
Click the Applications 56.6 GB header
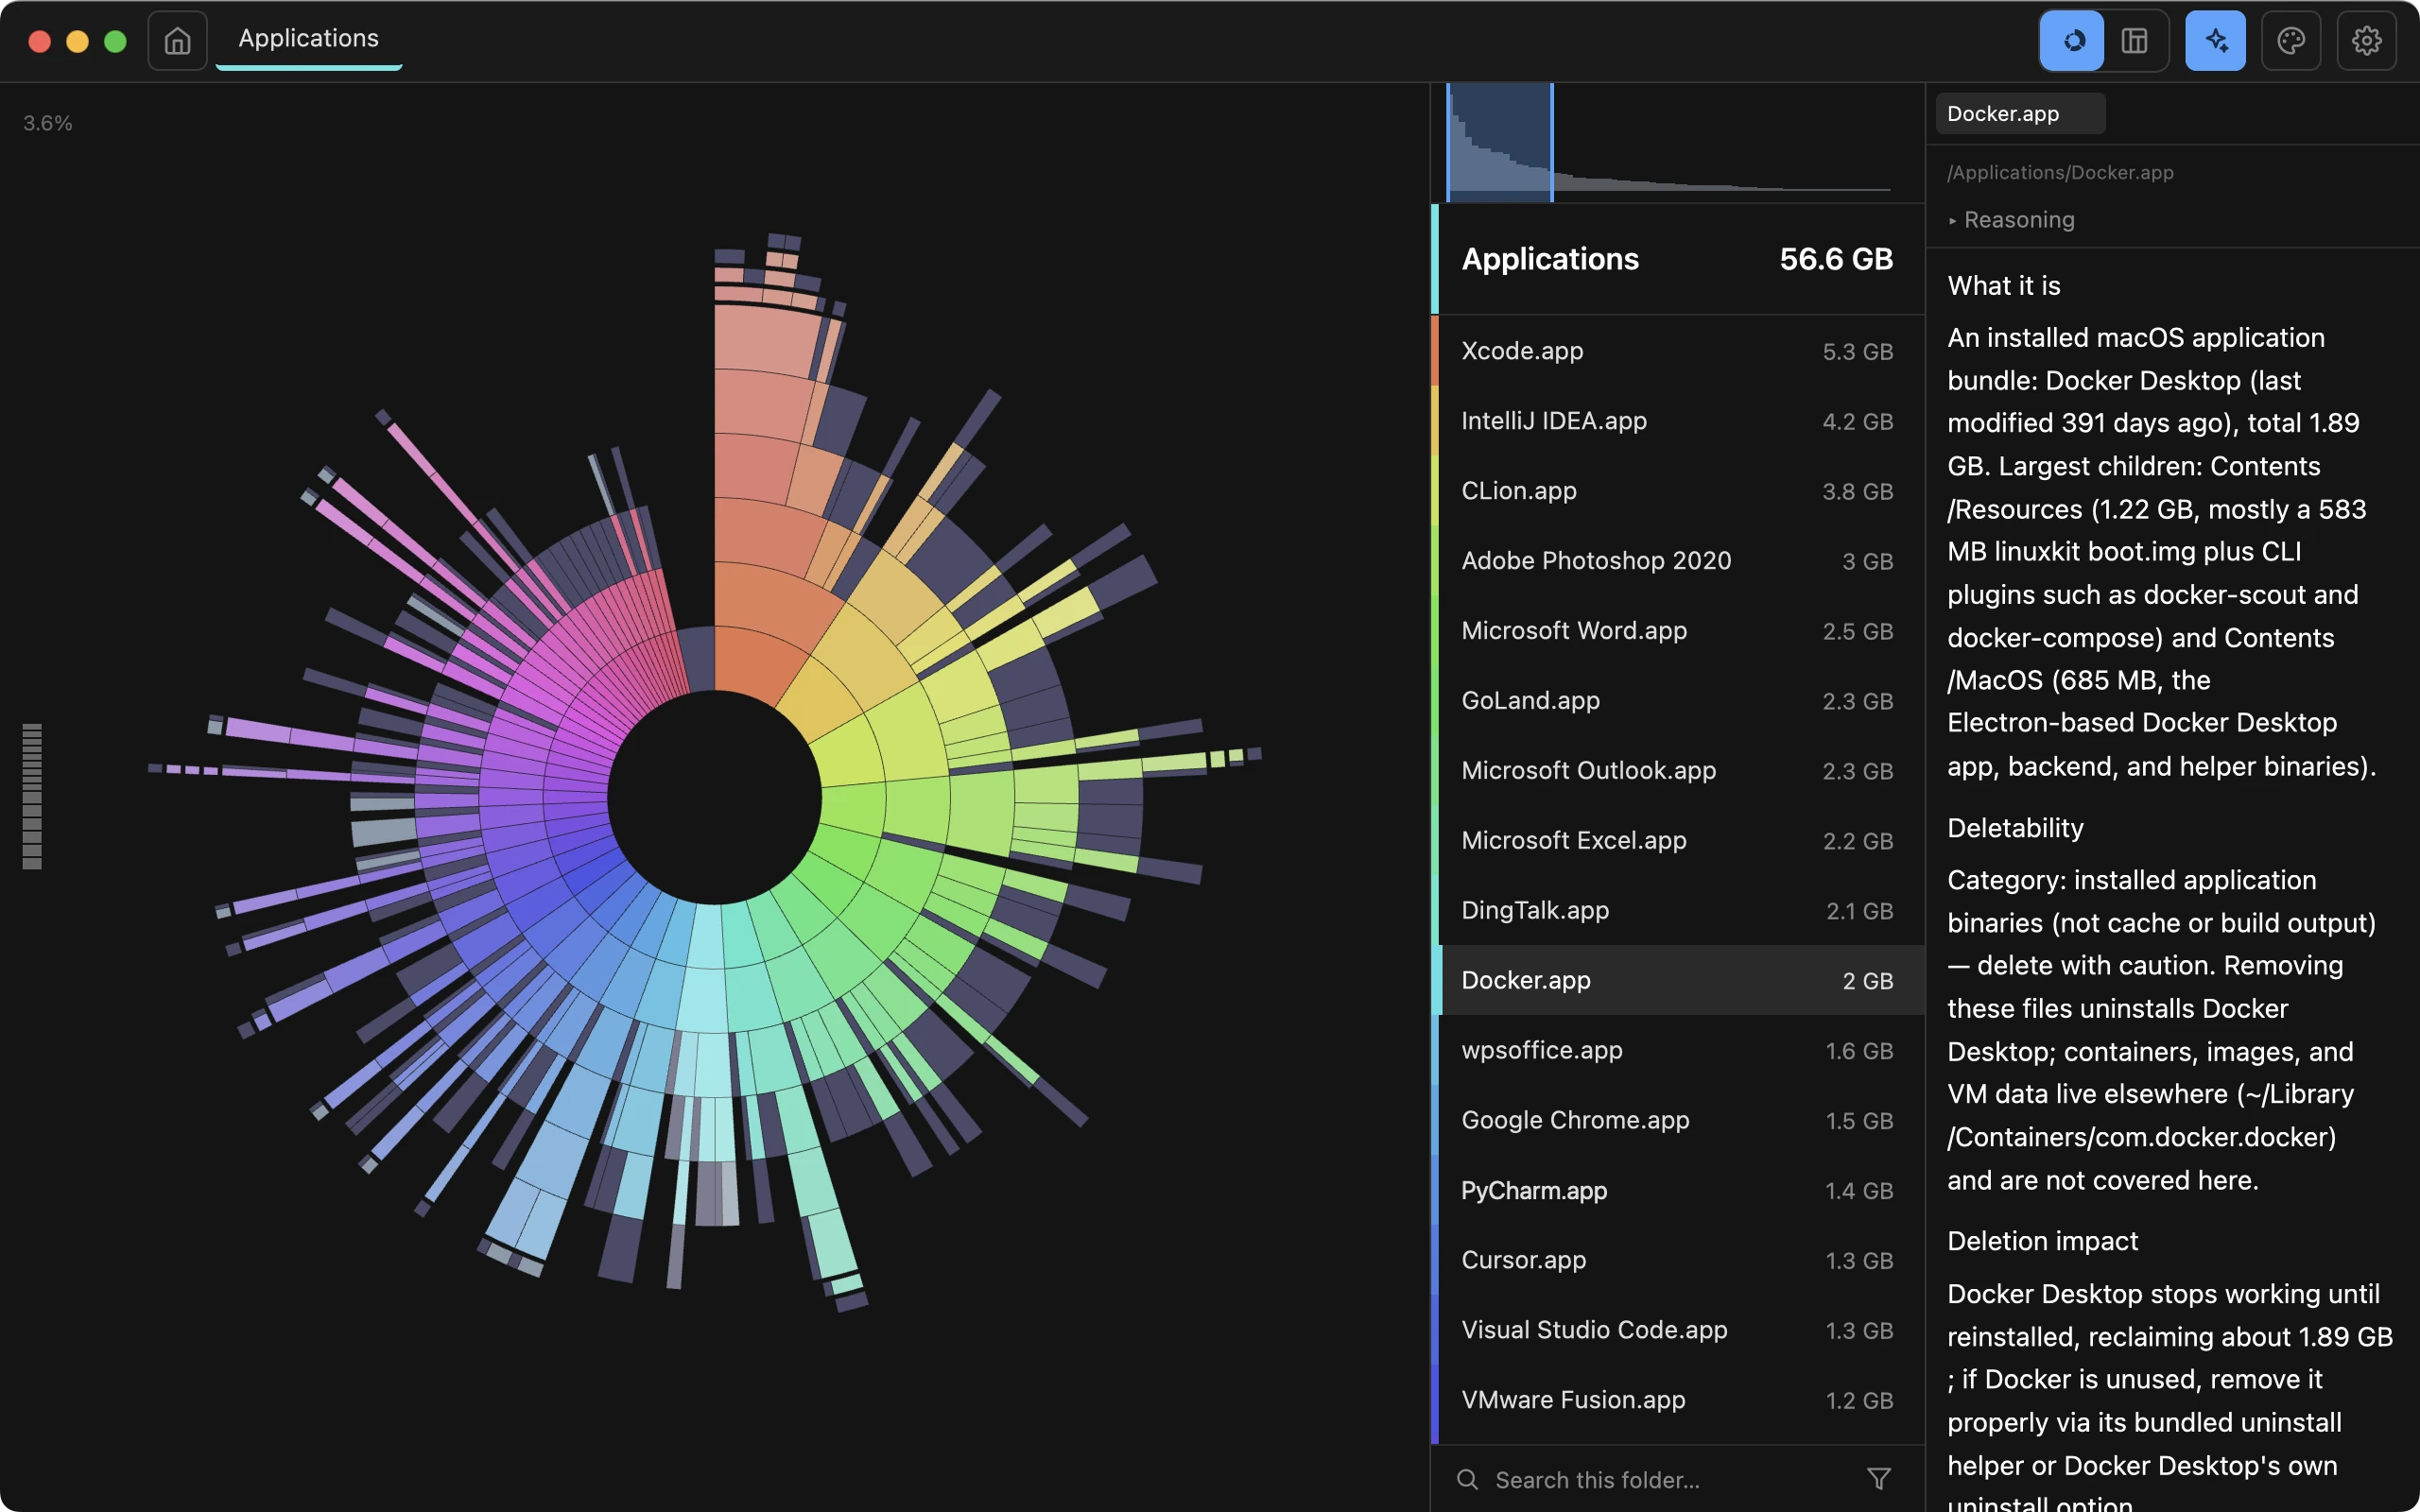pyautogui.click(x=1679, y=259)
